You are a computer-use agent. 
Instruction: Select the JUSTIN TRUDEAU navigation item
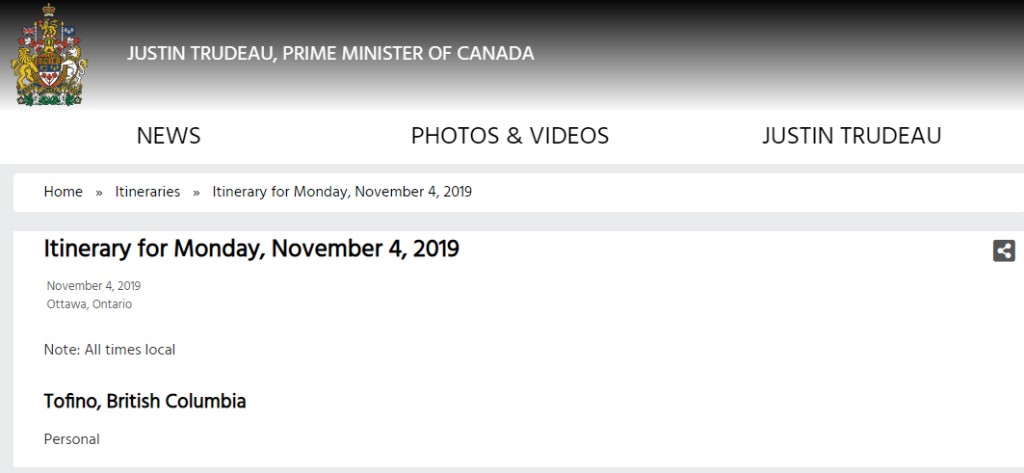(x=852, y=136)
